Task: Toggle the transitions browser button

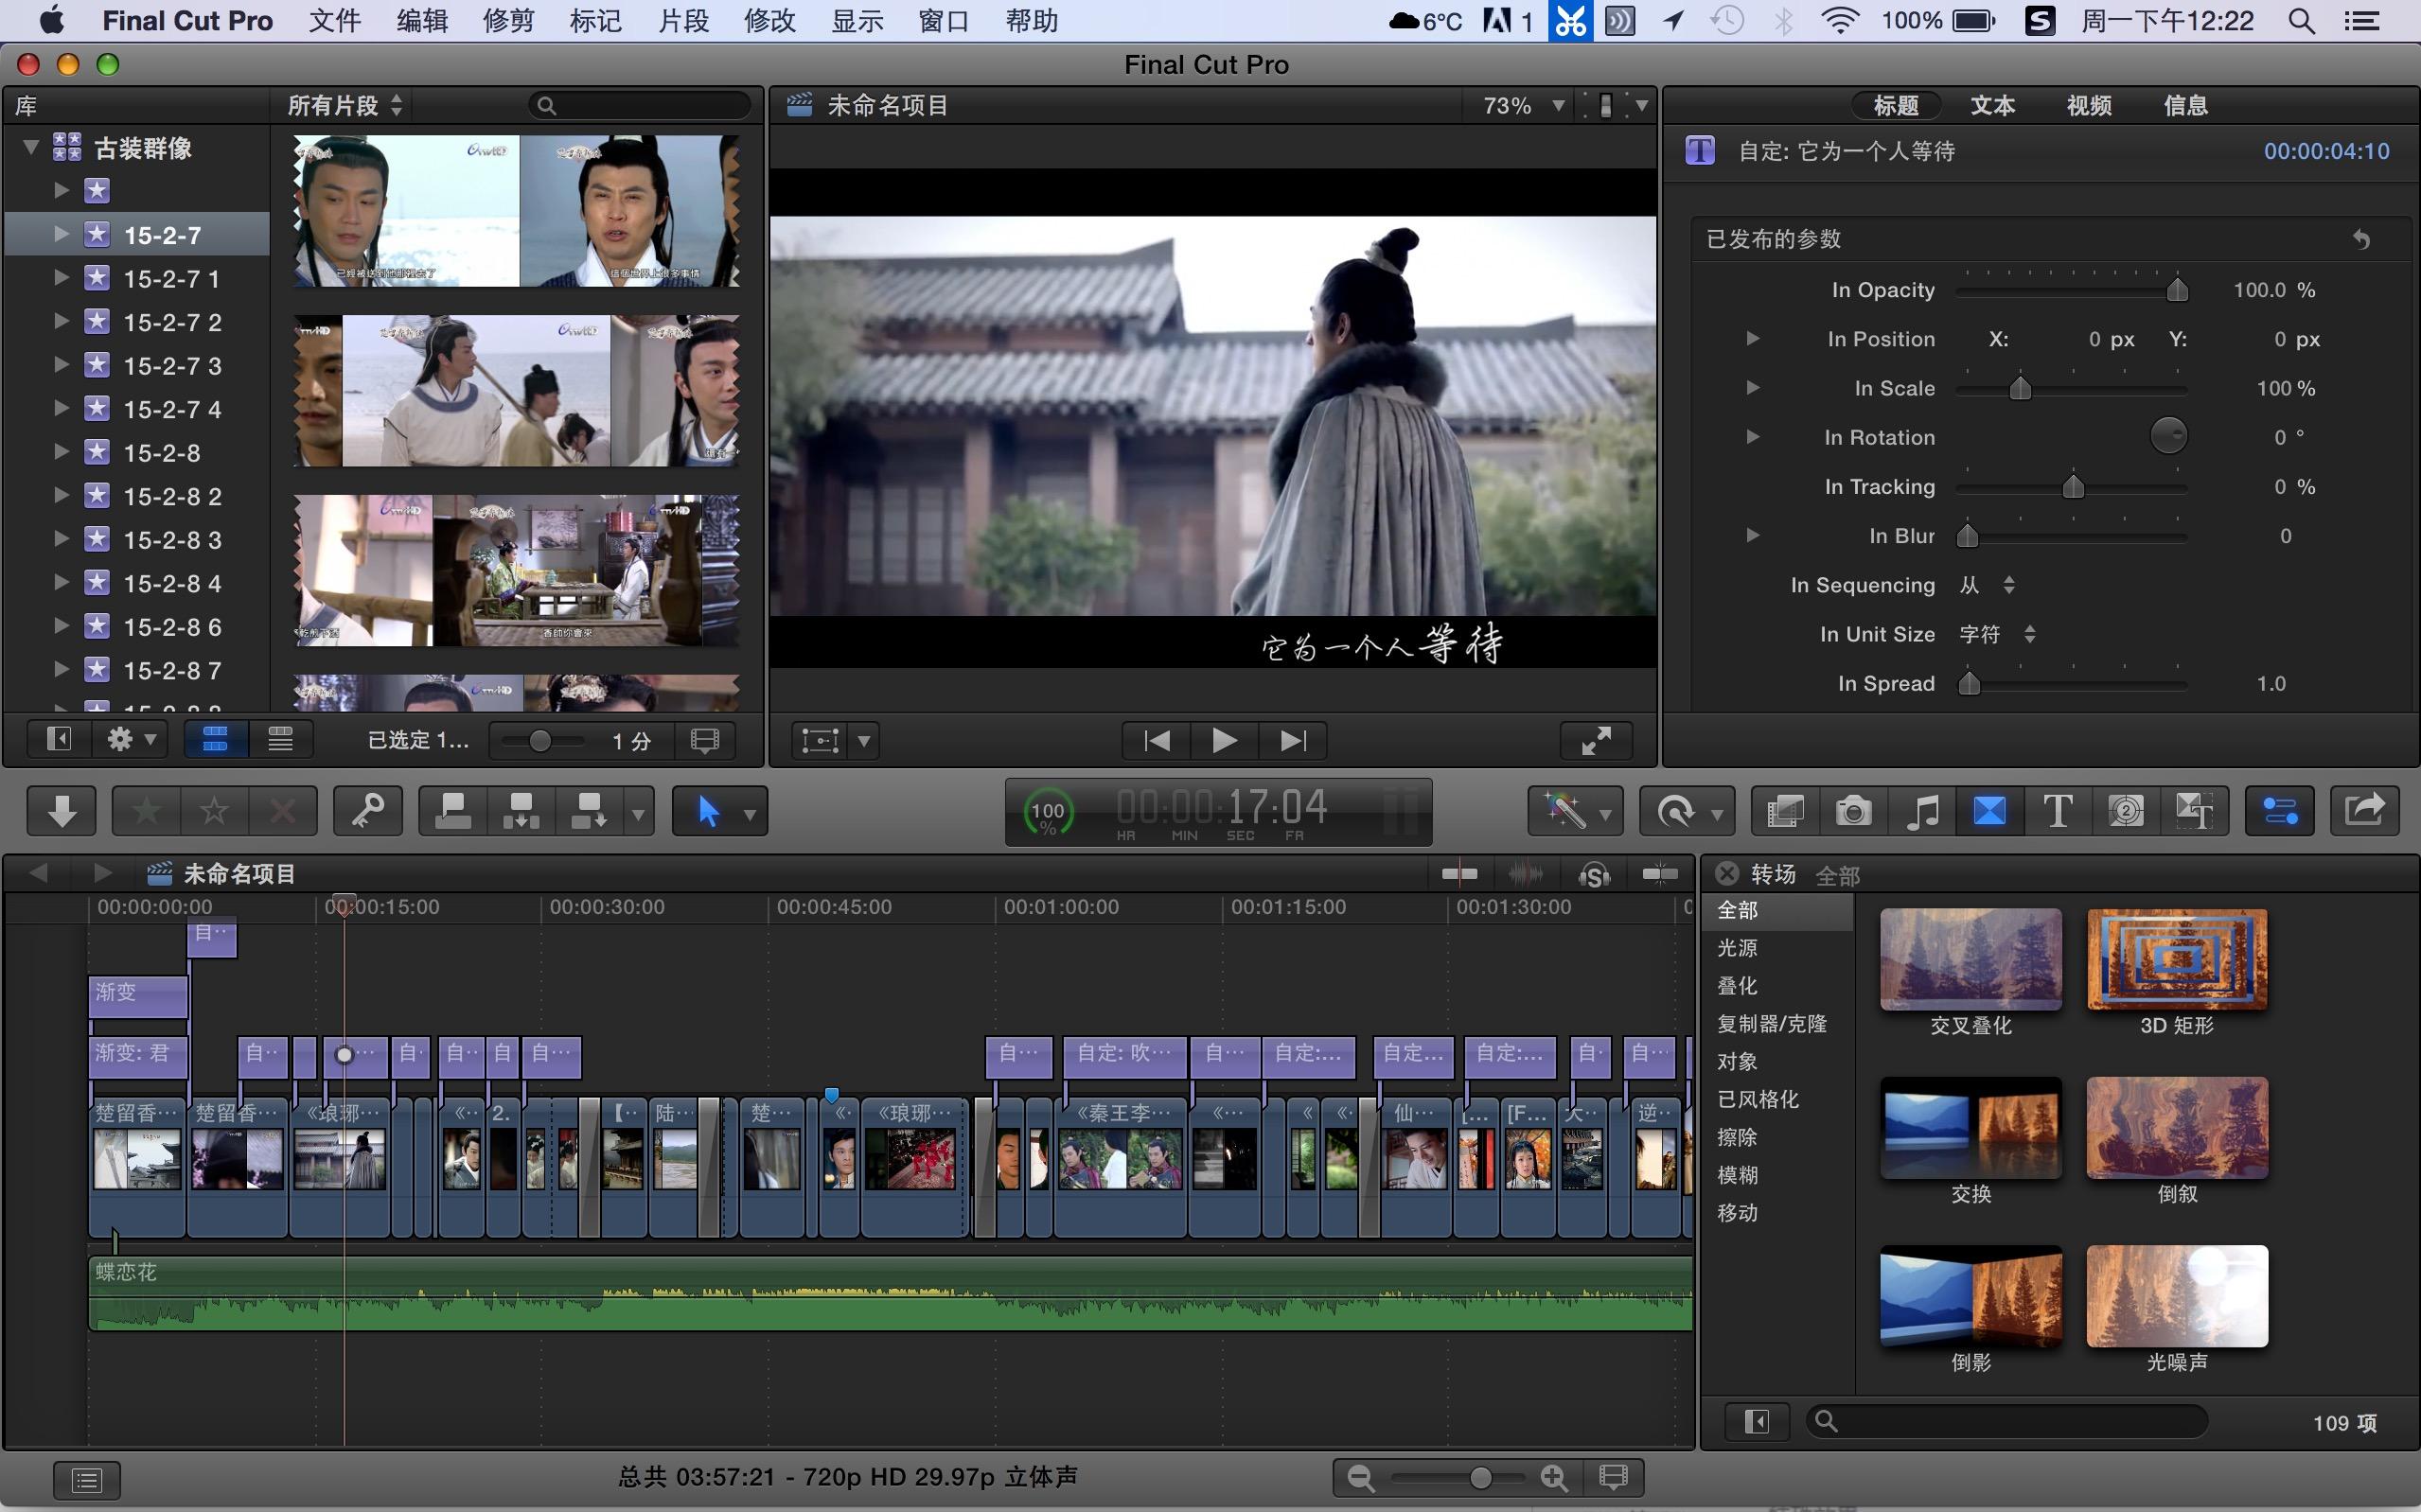Action: point(1989,811)
